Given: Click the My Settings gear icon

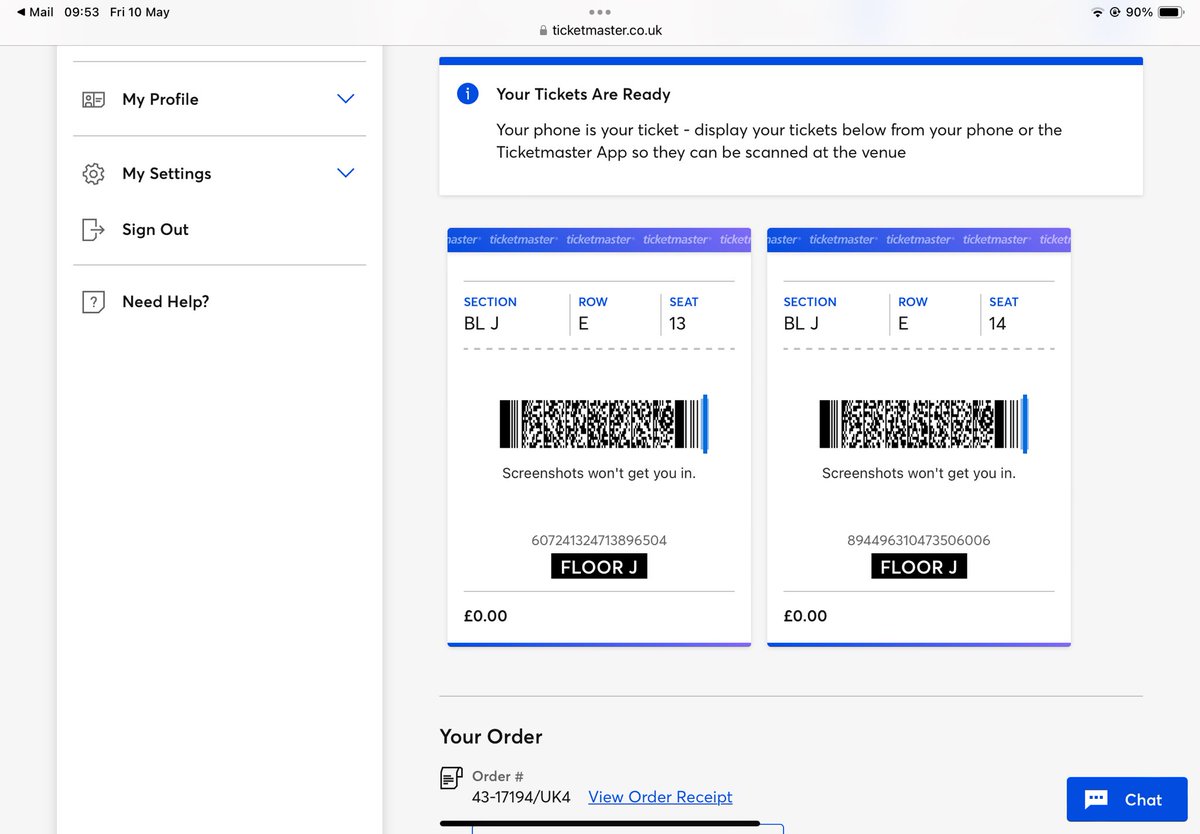Looking at the screenshot, I should 93,174.
